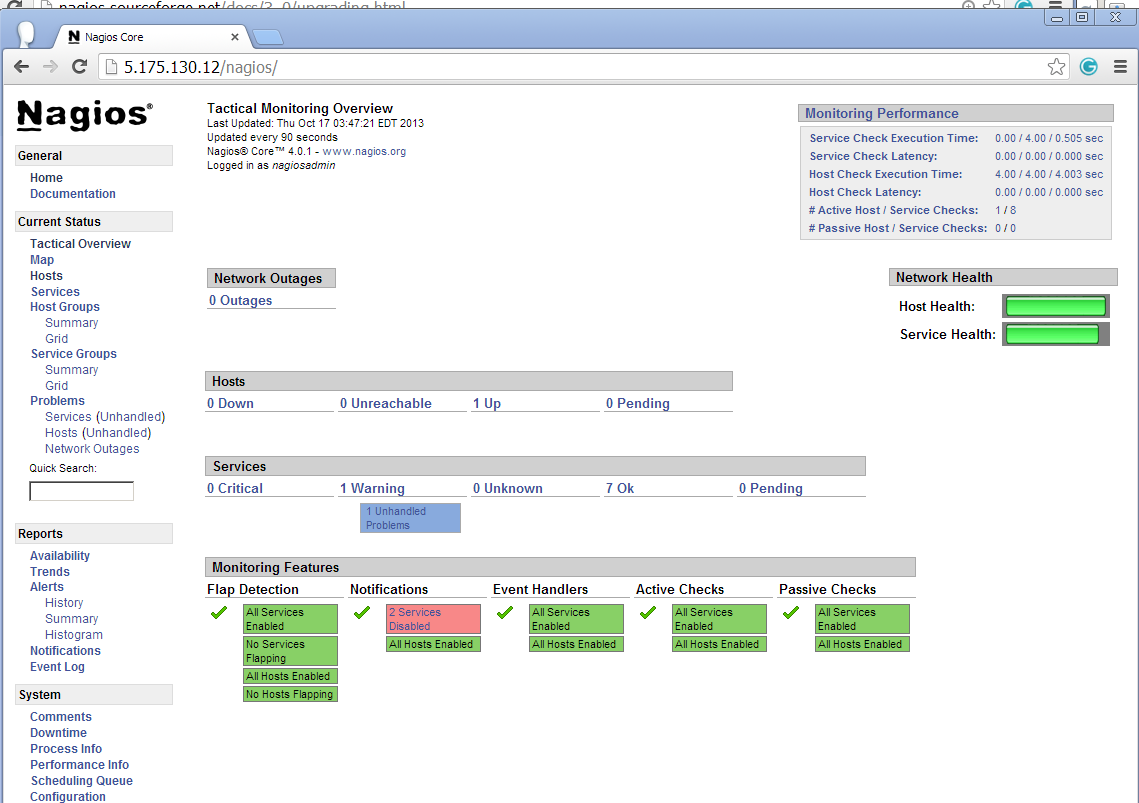Open a new tab button
The height and width of the screenshot is (803, 1139).
point(267,37)
